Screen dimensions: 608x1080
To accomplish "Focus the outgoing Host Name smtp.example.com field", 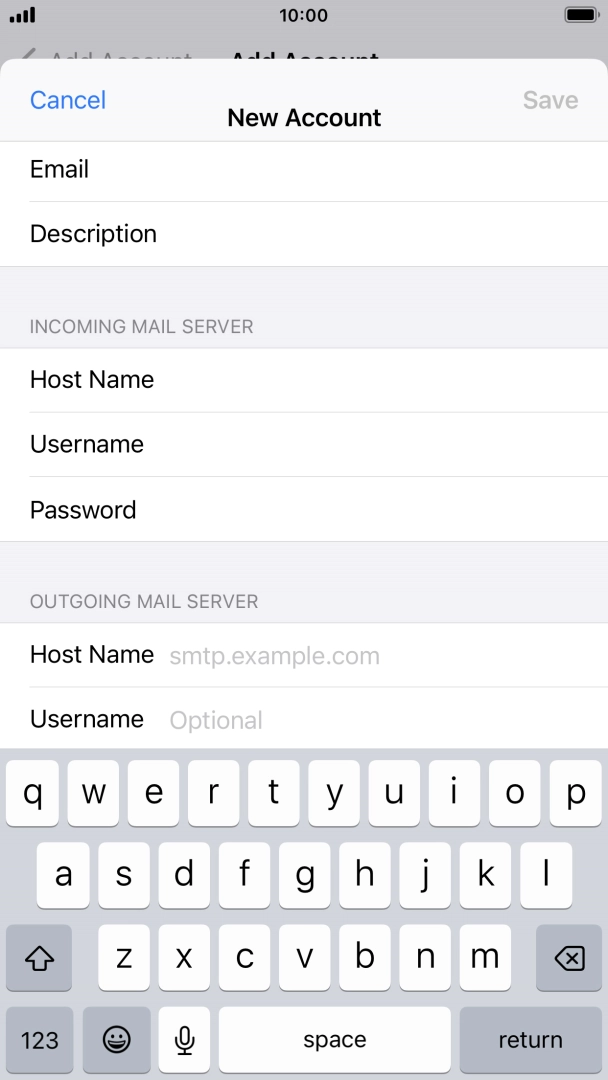I will (x=304, y=655).
